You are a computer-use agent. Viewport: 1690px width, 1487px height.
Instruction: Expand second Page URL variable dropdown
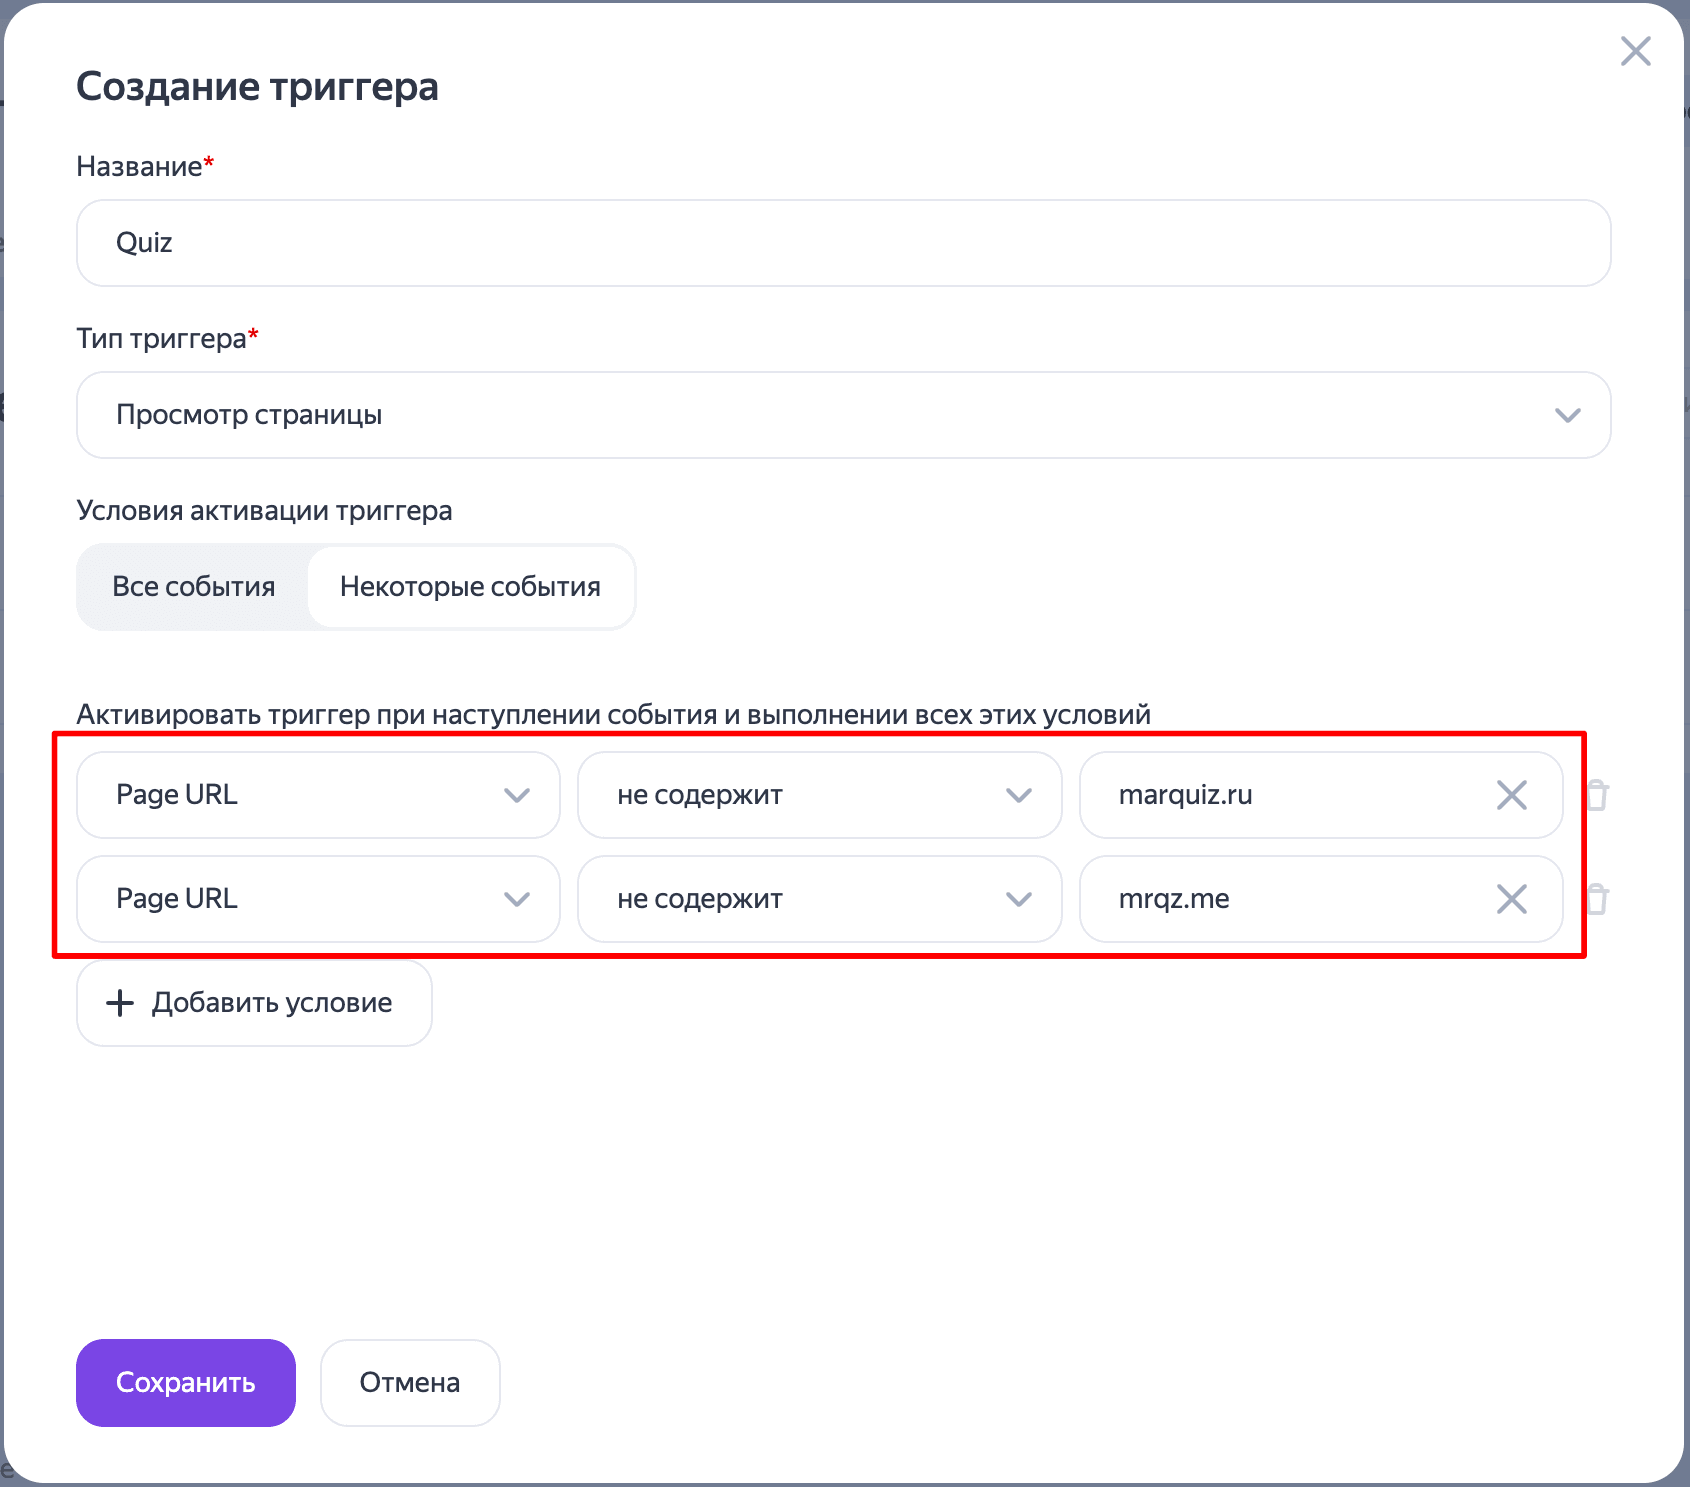tap(318, 899)
